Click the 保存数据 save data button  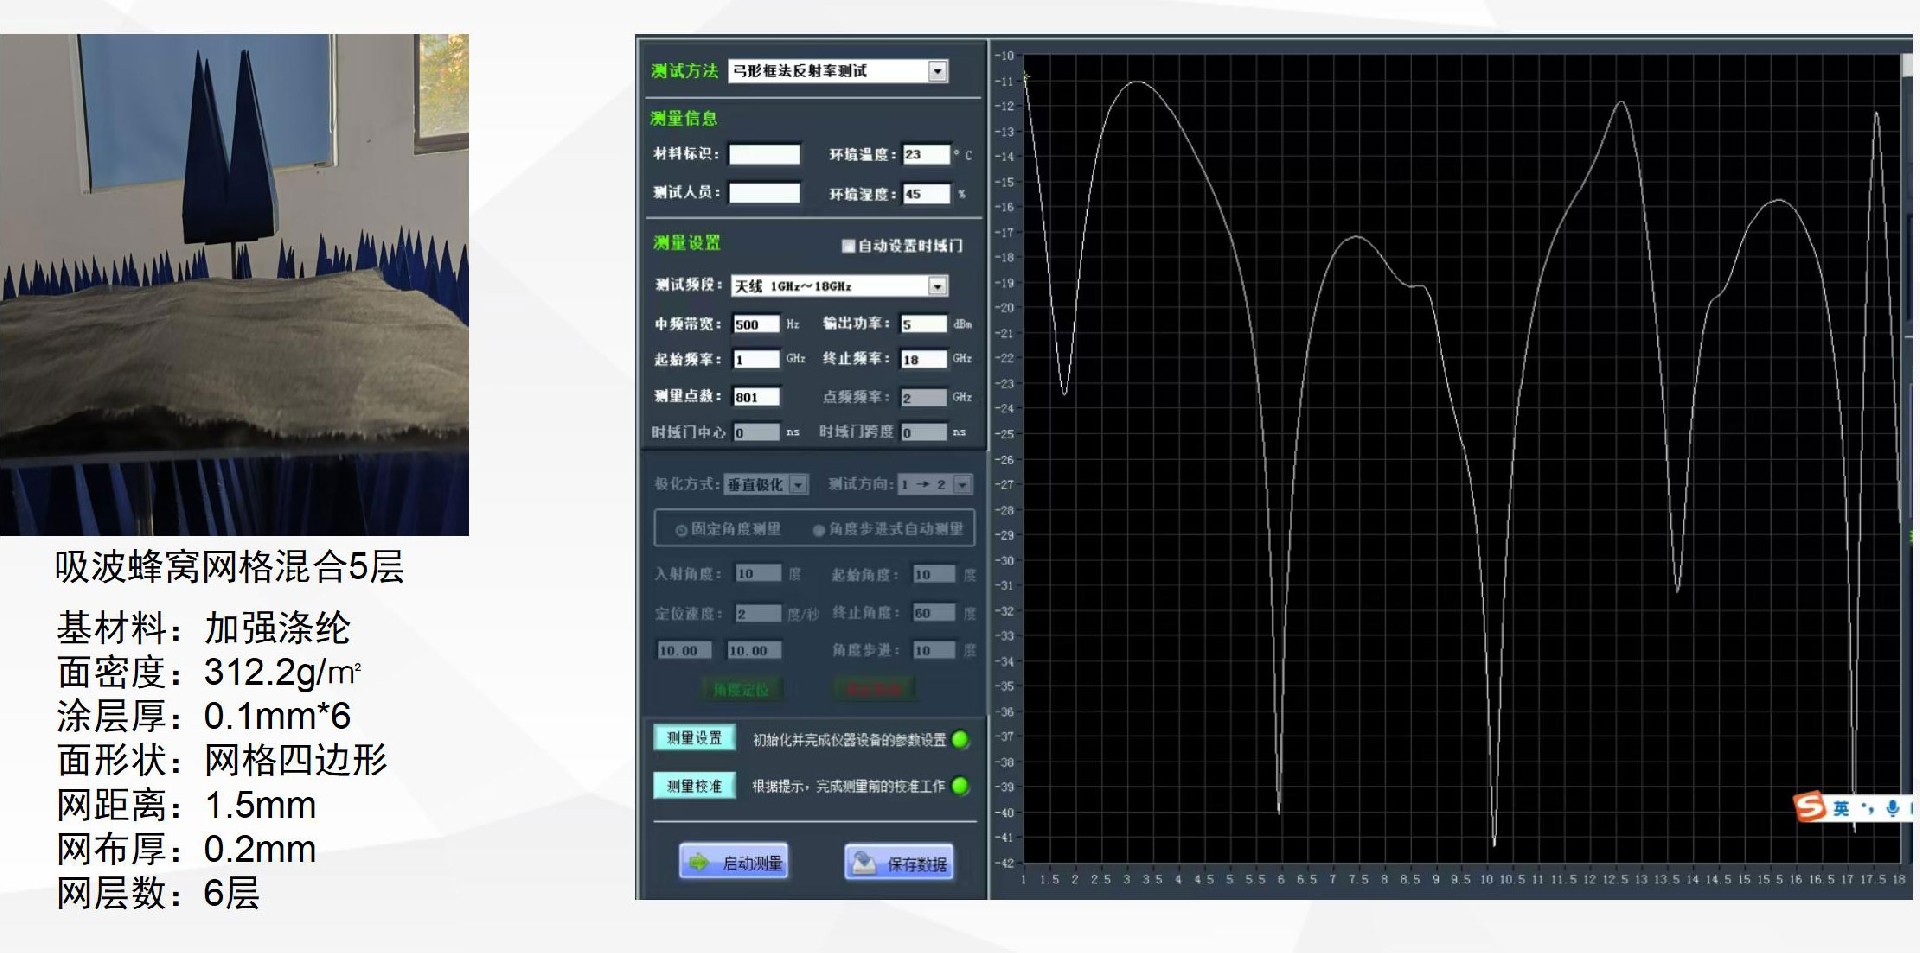pos(899,862)
